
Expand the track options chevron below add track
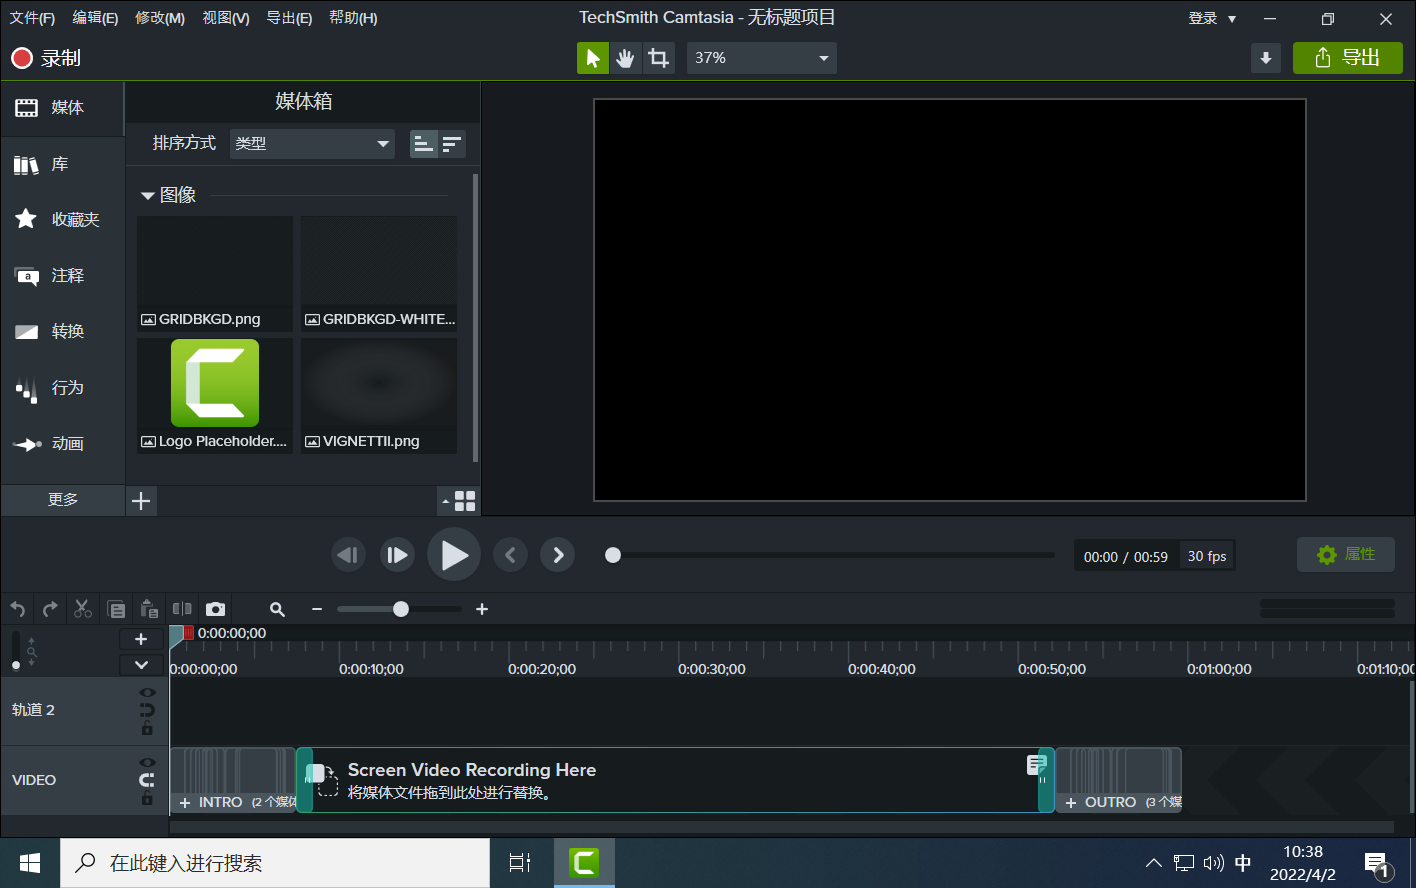141,665
